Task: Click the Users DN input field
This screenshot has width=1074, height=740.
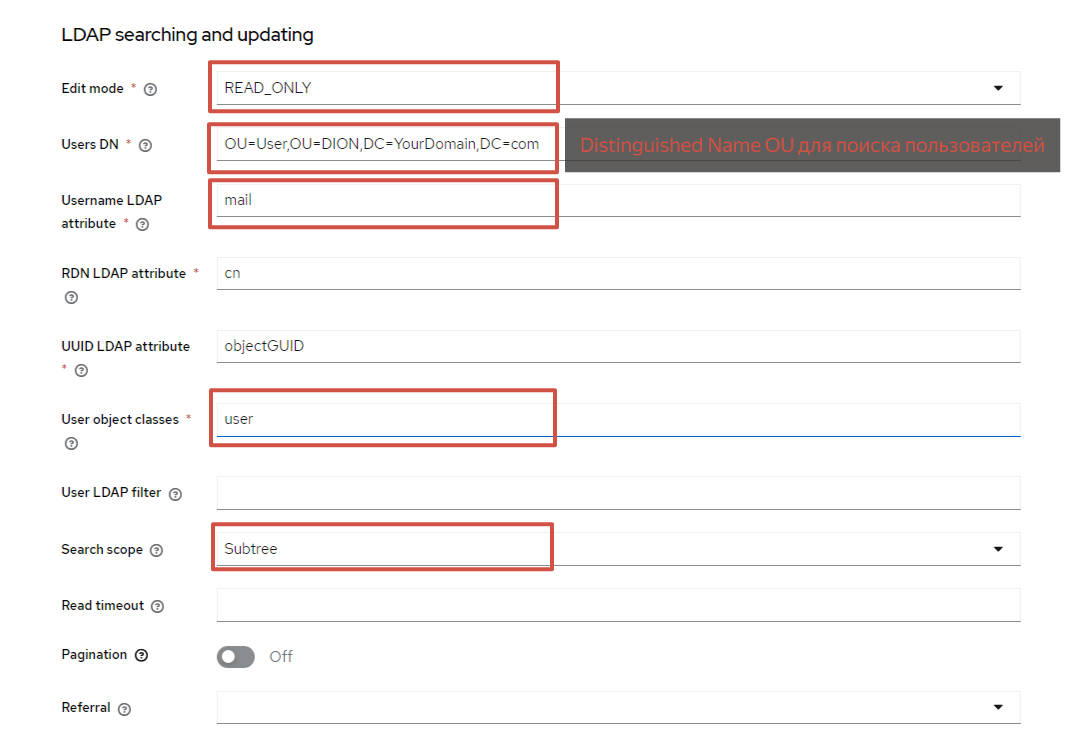Action: pyautogui.click(x=619, y=145)
